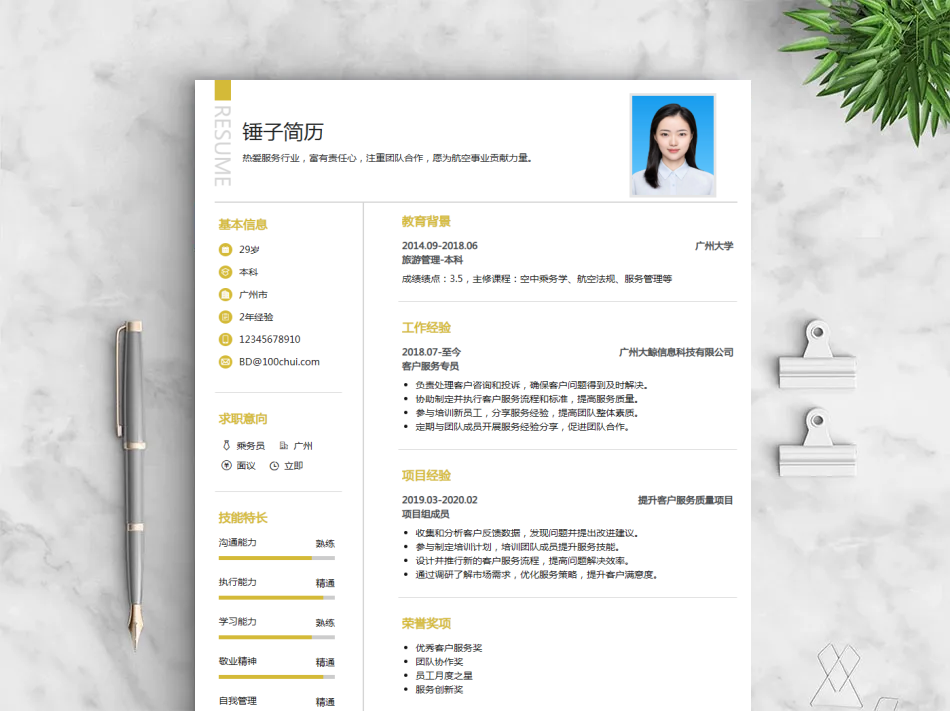Click the project name 提升客户服务质量项目
Viewport: 950px width, 711px height.
(685, 500)
